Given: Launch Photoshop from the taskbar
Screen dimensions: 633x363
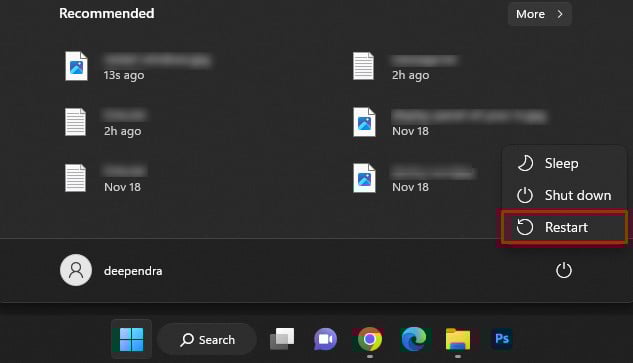Looking at the screenshot, I should coord(502,338).
